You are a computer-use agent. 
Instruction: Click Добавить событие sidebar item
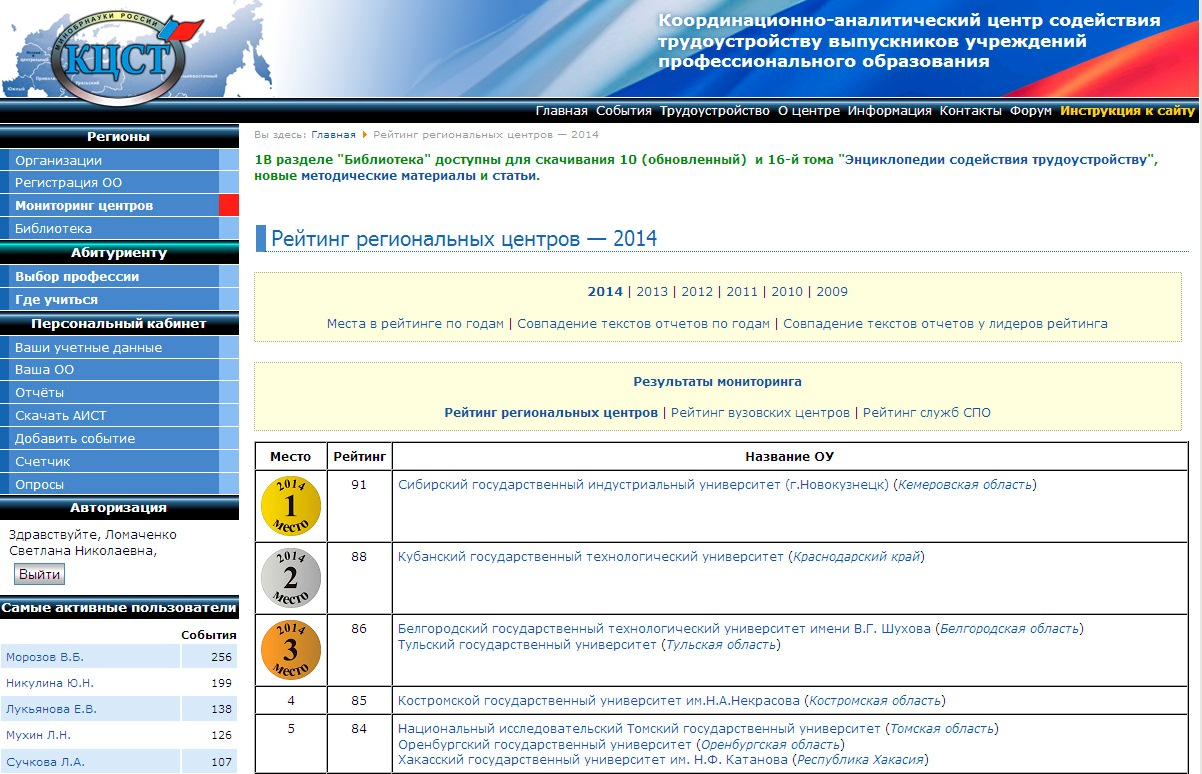120,439
